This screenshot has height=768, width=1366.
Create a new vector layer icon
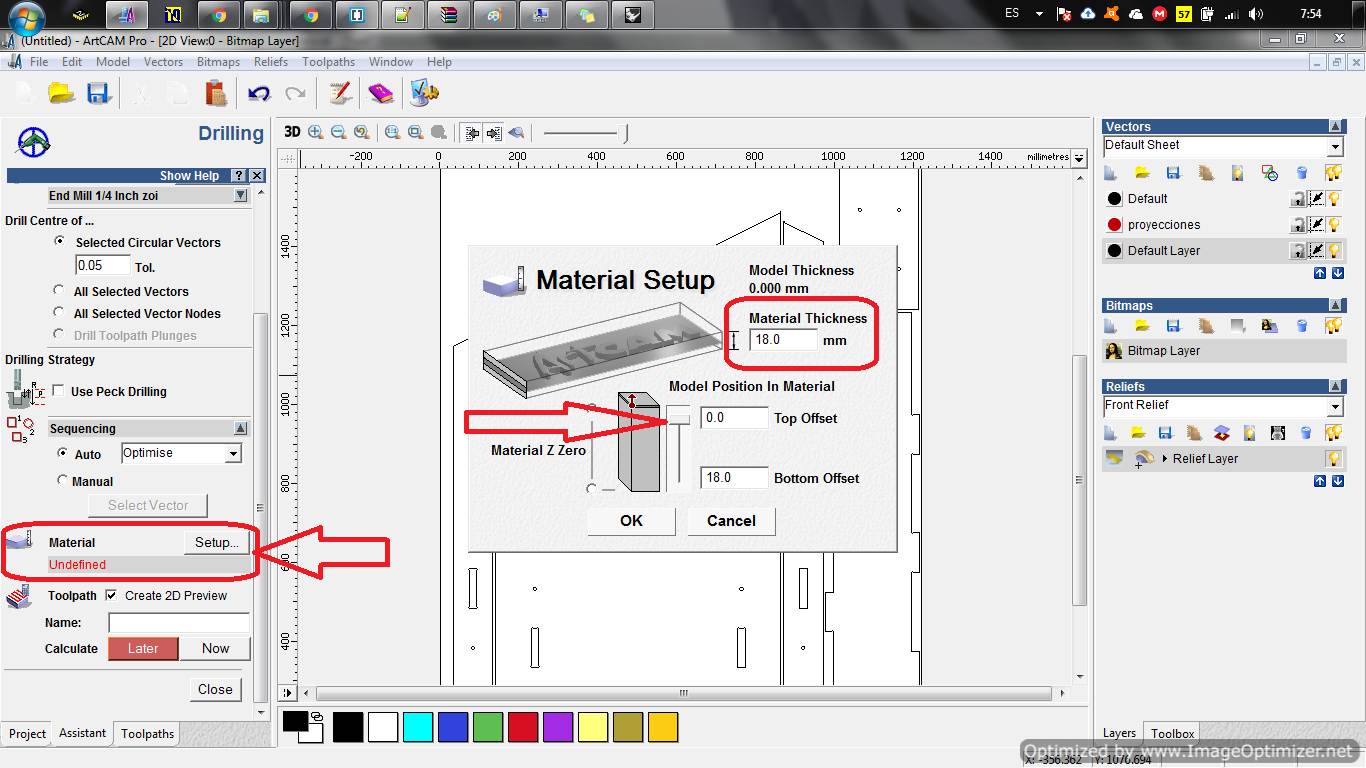point(1111,173)
